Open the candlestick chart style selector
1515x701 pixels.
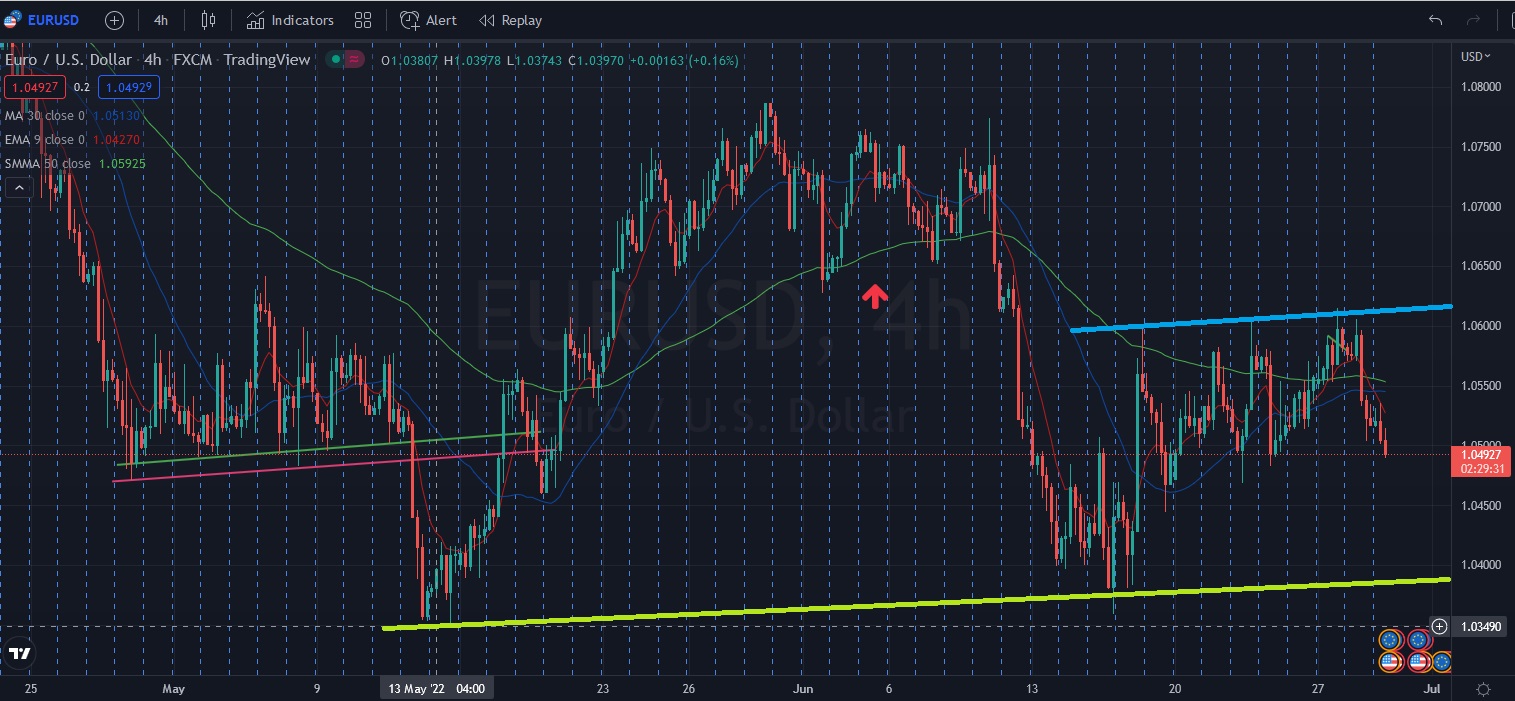pyautogui.click(x=208, y=20)
